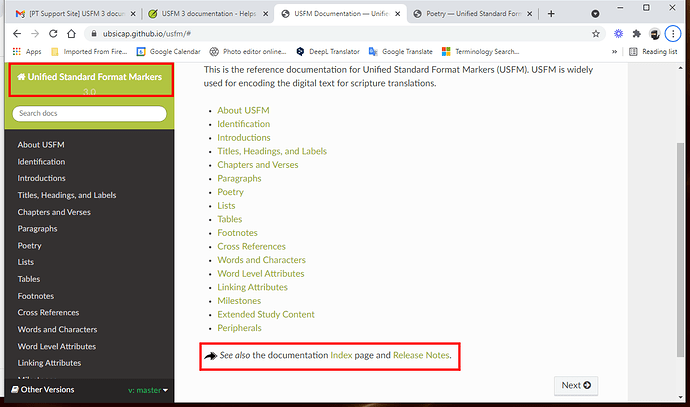
Task: Open Words and Characters in sidebar
Action: (57, 329)
